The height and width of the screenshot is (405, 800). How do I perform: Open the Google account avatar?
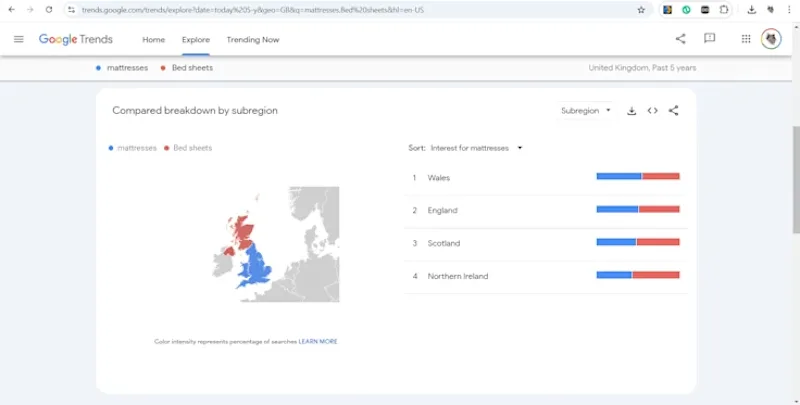(771, 39)
